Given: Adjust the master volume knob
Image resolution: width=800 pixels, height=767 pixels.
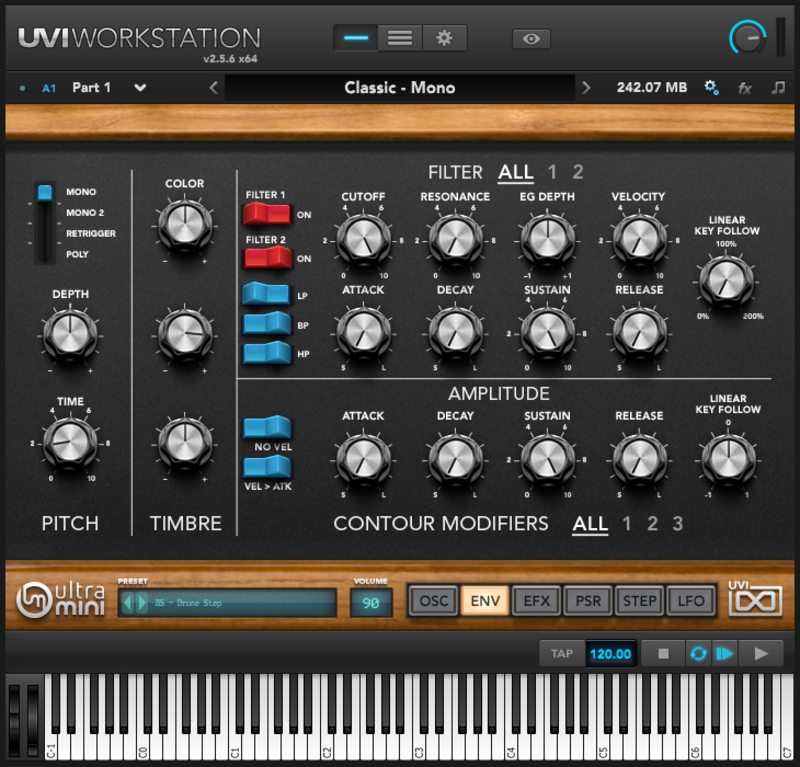Looking at the screenshot, I should tap(748, 38).
